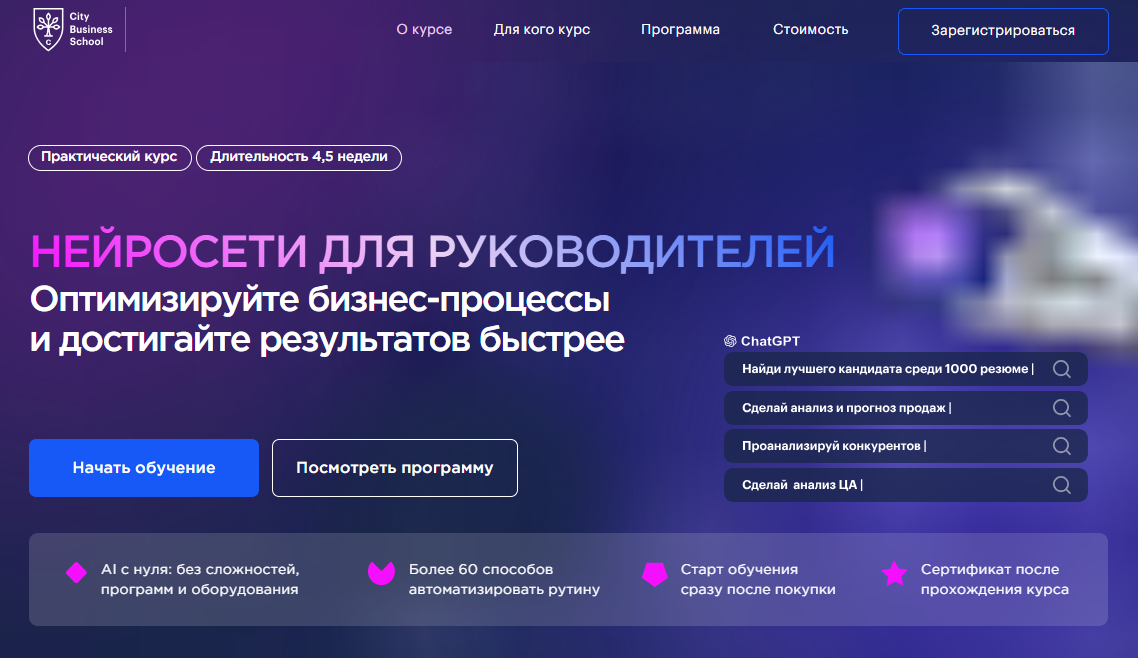Select the 'Найди лучшего кандидата' prompt field
Screen dimensions: 1138x658
tap(906, 369)
